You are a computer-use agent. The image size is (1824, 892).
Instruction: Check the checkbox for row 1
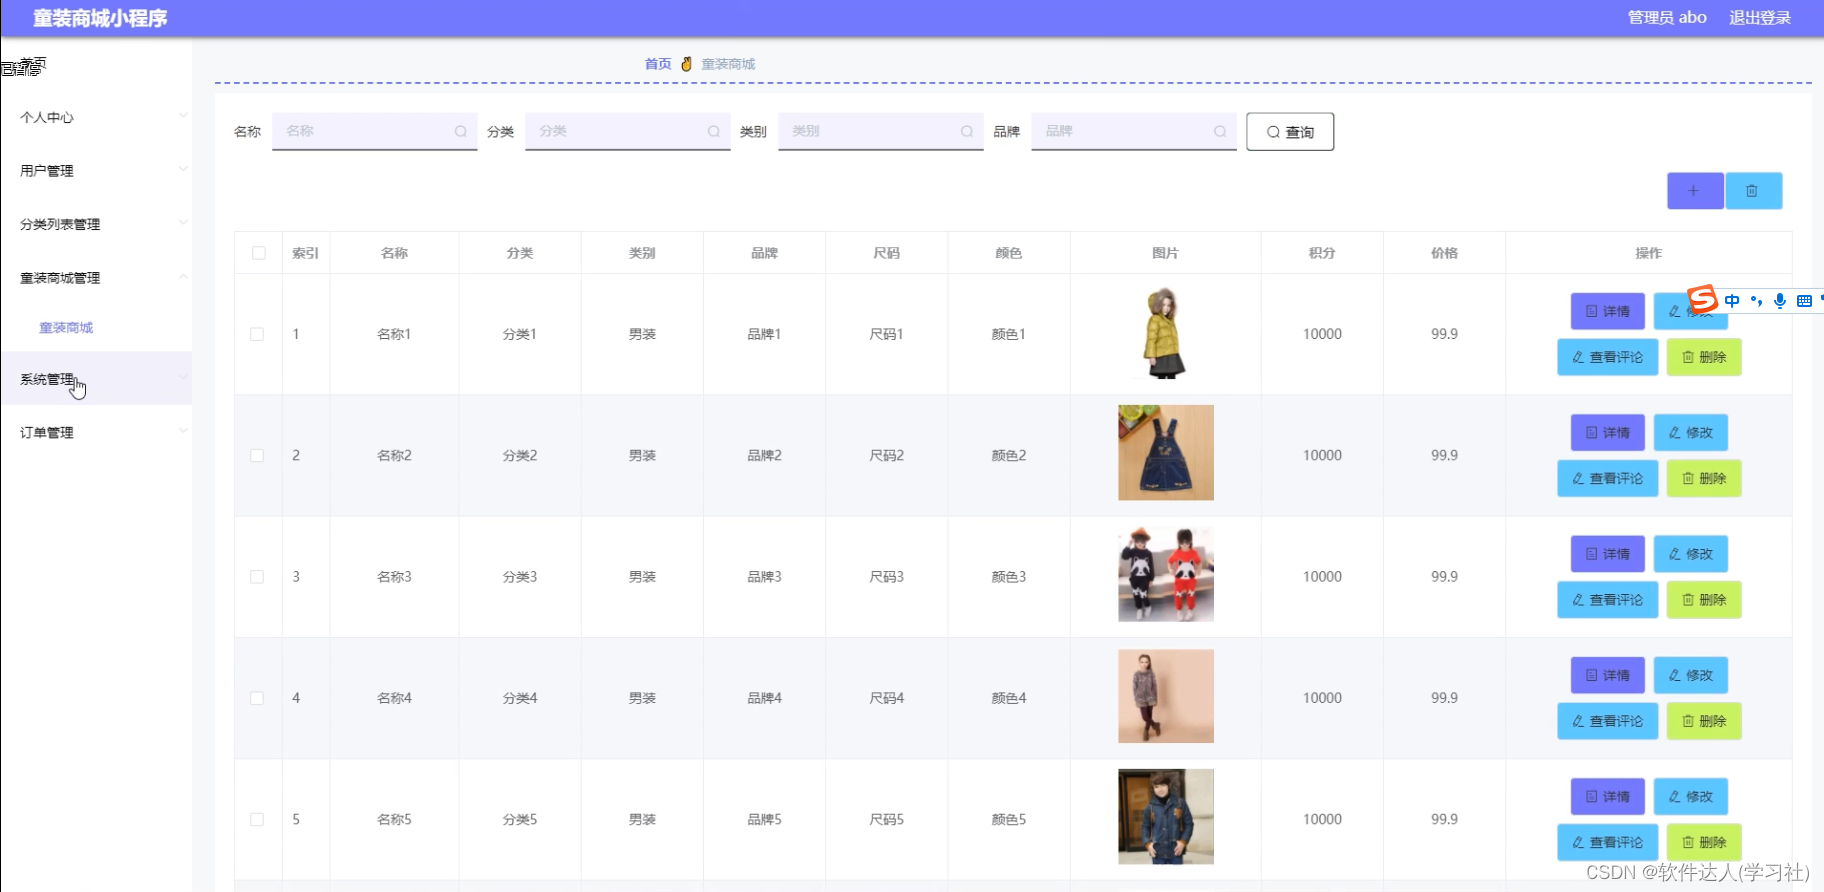point(257,334)
